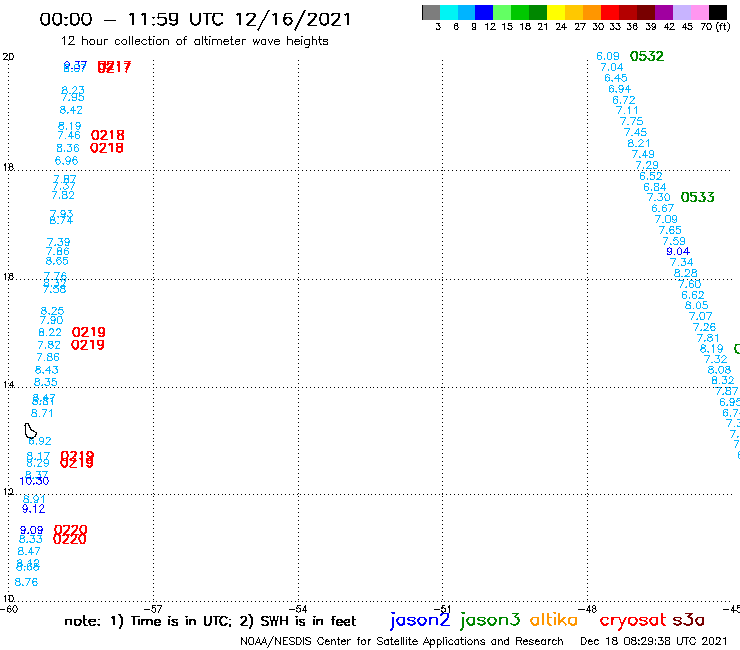Select the bright red 33 ft legend swatch
Image resolution: width=740 pixels, height=650 pixels.
[x=610, y=12]
